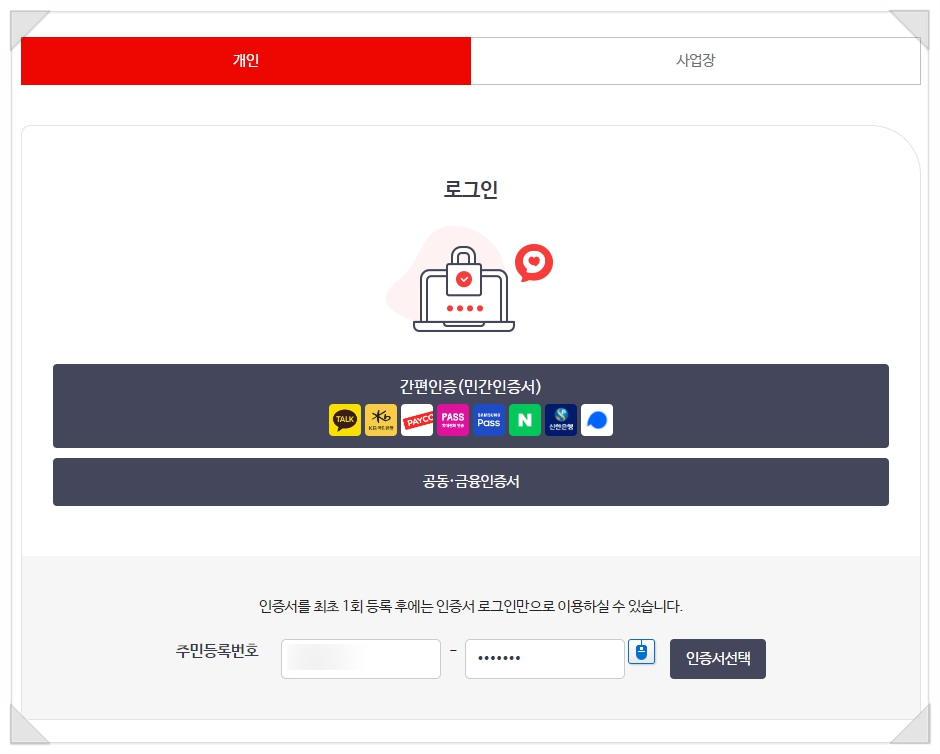Screen dimensions: 940x754
Task: Click the 로그인 heading text
Action: click(471, 189)
